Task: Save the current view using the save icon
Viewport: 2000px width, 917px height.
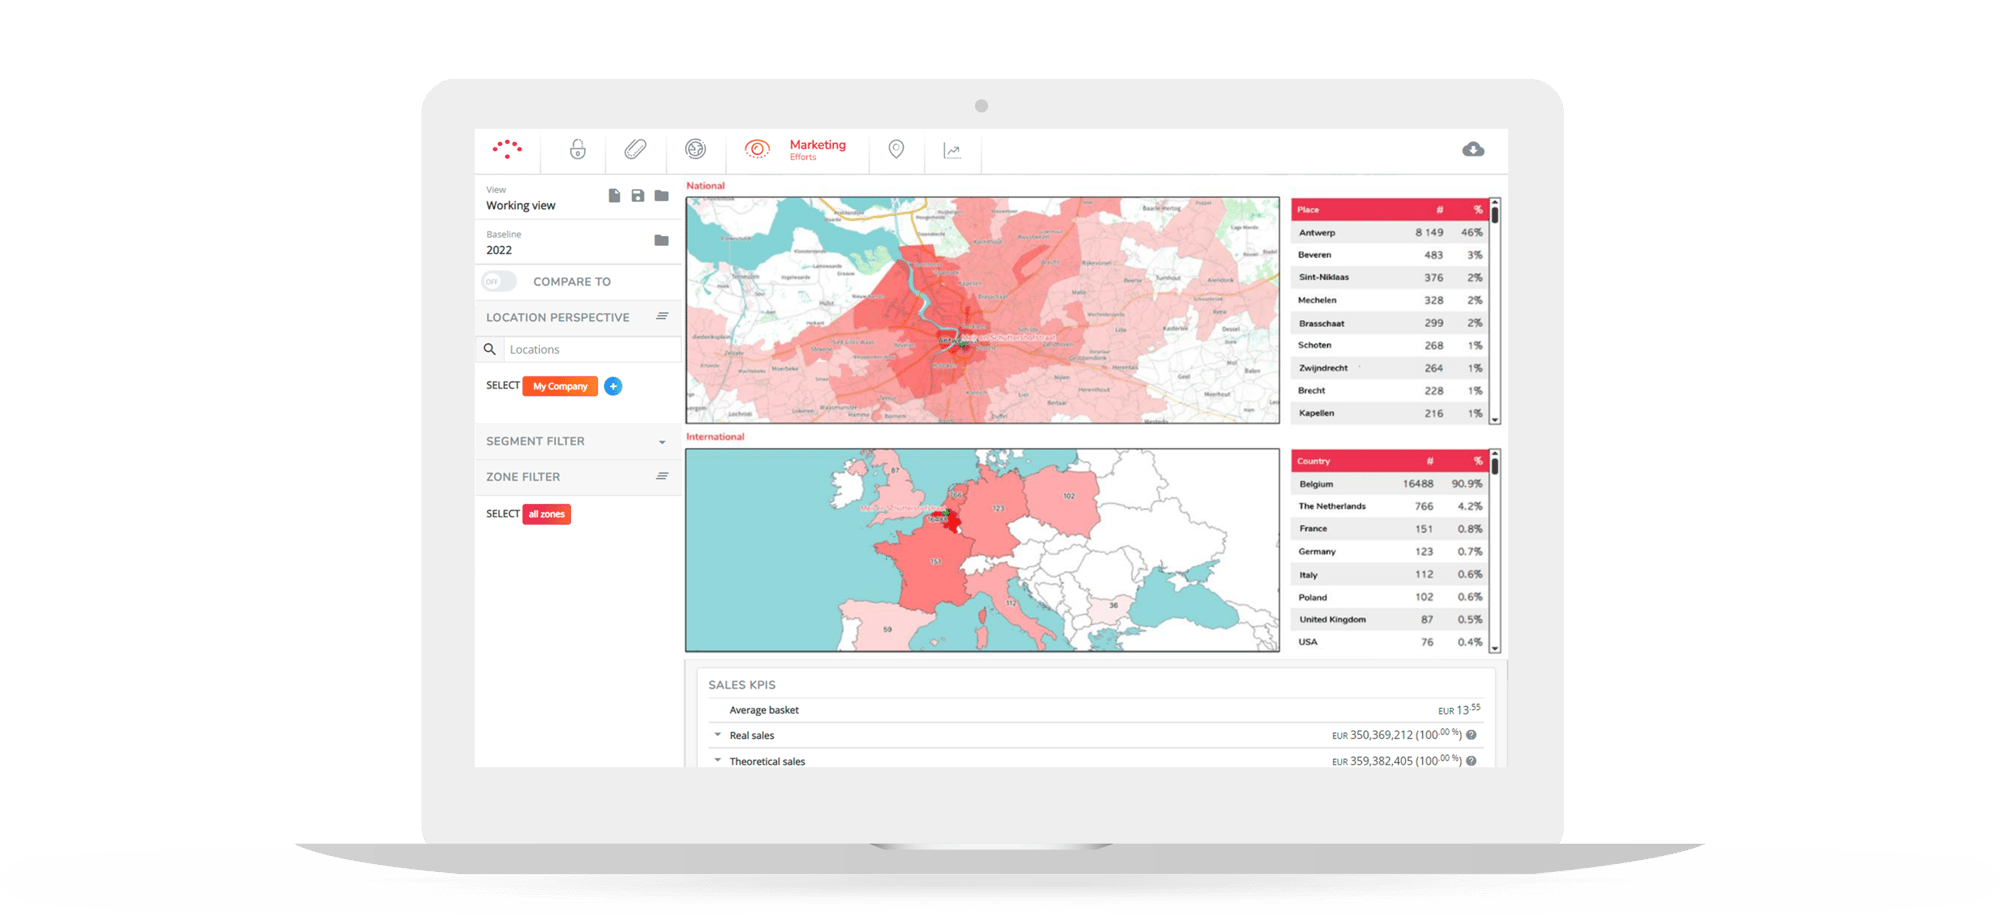Action: pos(638,196)
